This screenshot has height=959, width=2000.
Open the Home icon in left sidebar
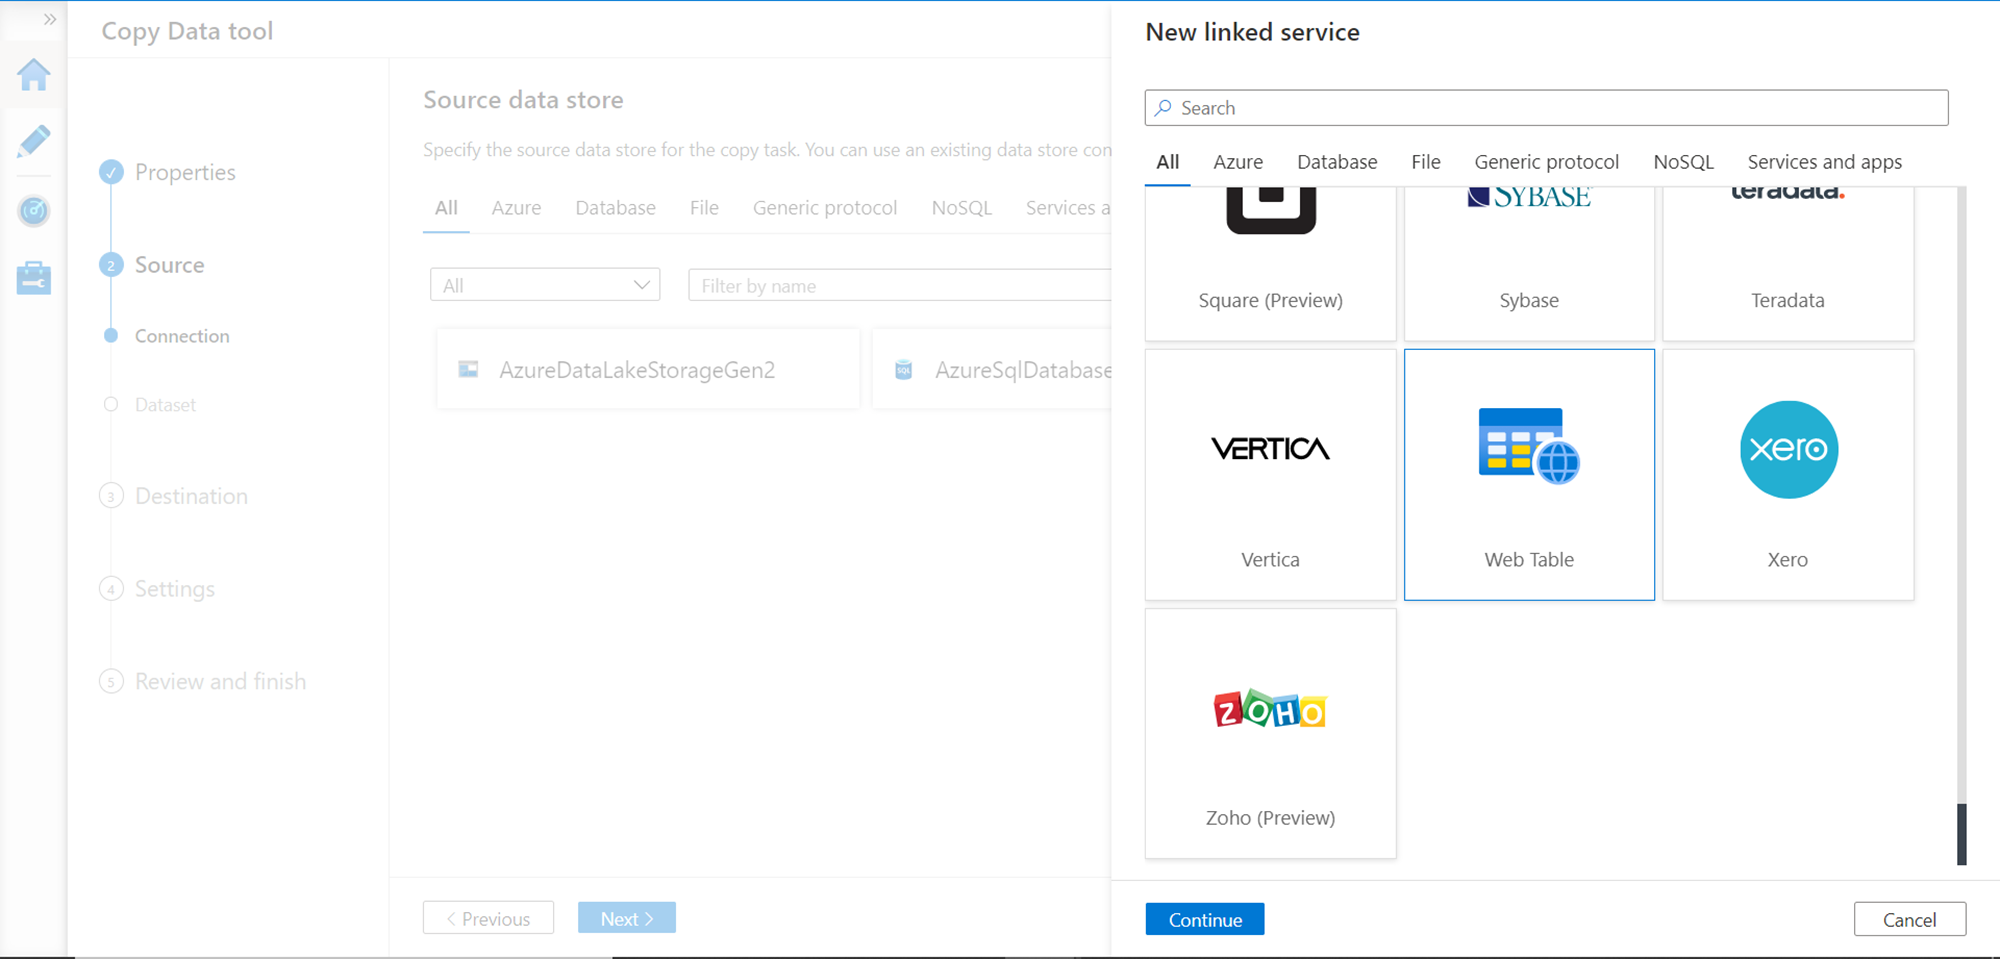[x=34, y=75]
